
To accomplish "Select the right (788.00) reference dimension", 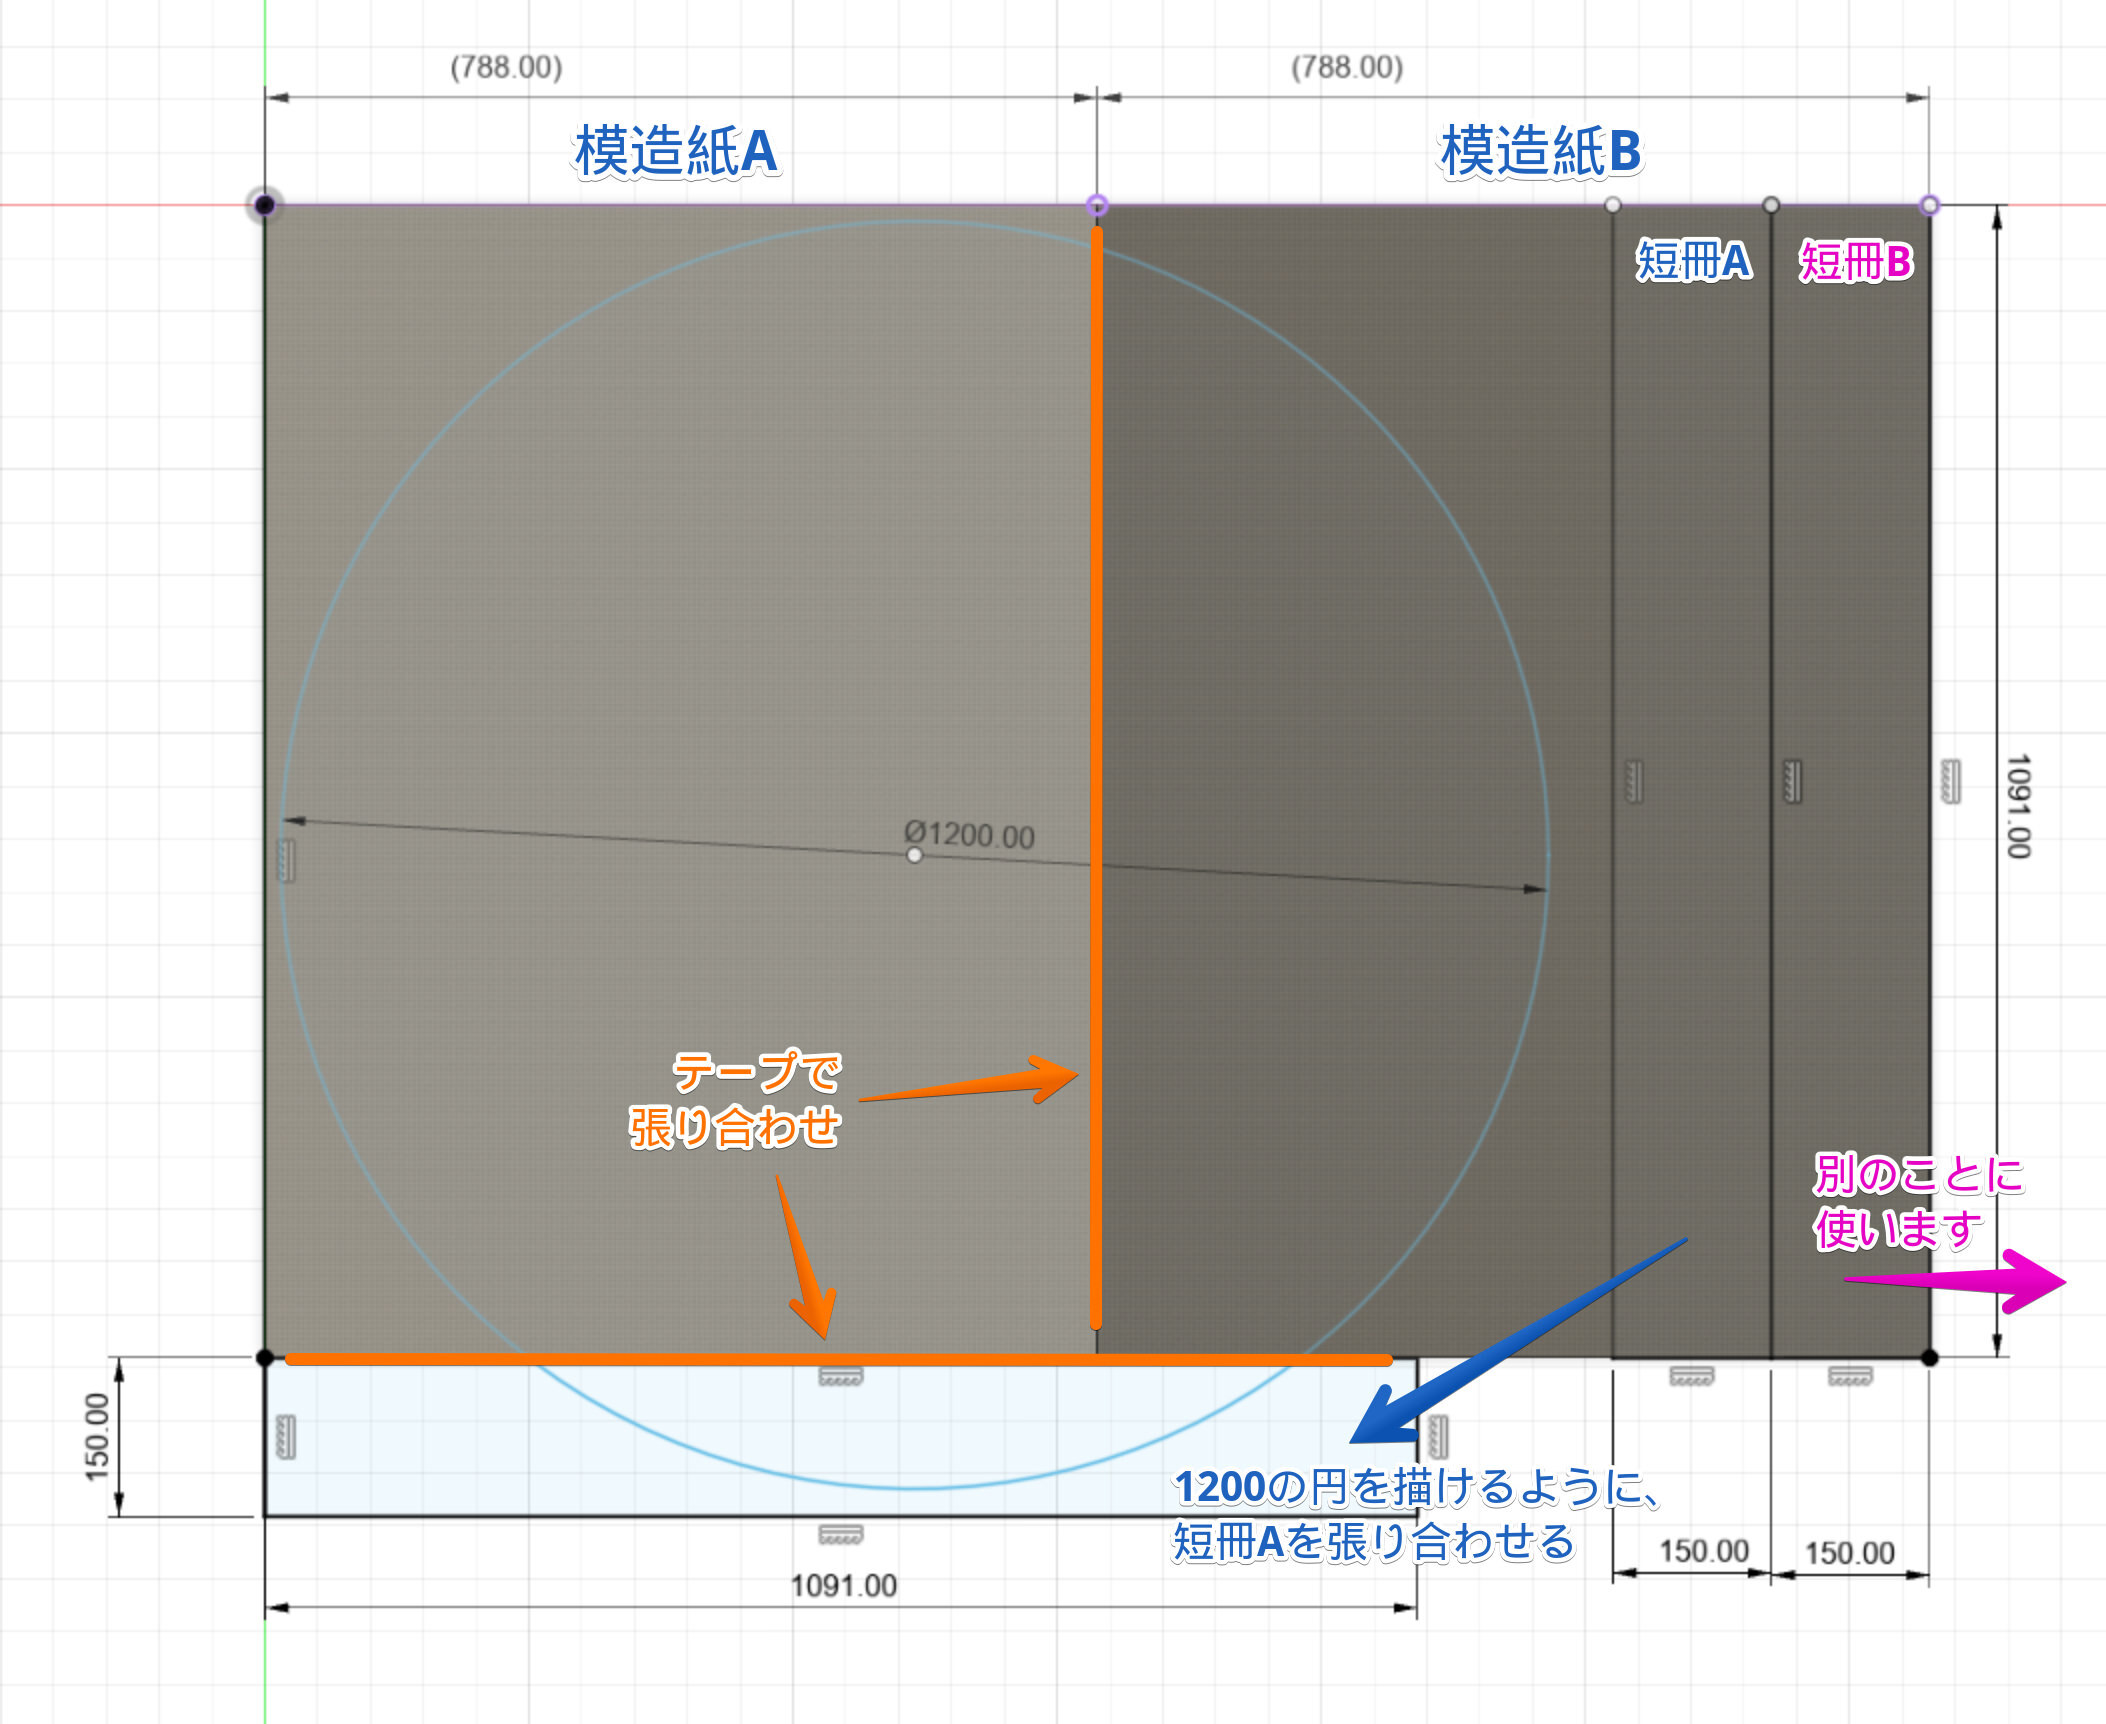I will [1347, 67].
